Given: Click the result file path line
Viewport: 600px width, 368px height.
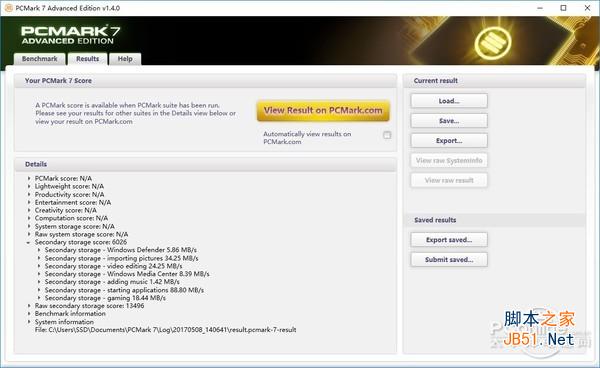Looking at the screenshot, I should coord(165,329).
